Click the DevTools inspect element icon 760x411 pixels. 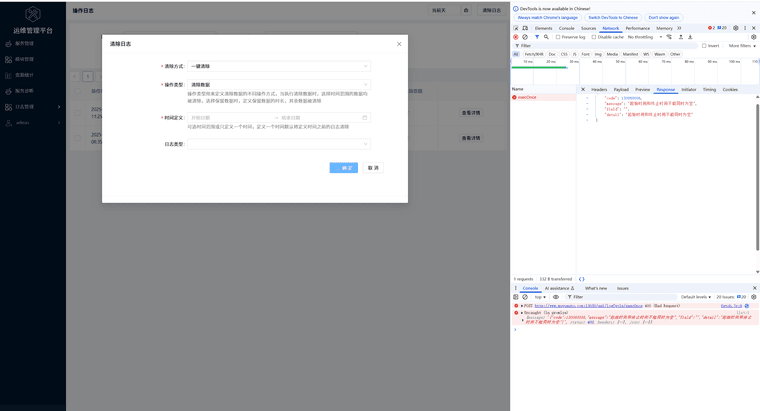pos(516,28)
